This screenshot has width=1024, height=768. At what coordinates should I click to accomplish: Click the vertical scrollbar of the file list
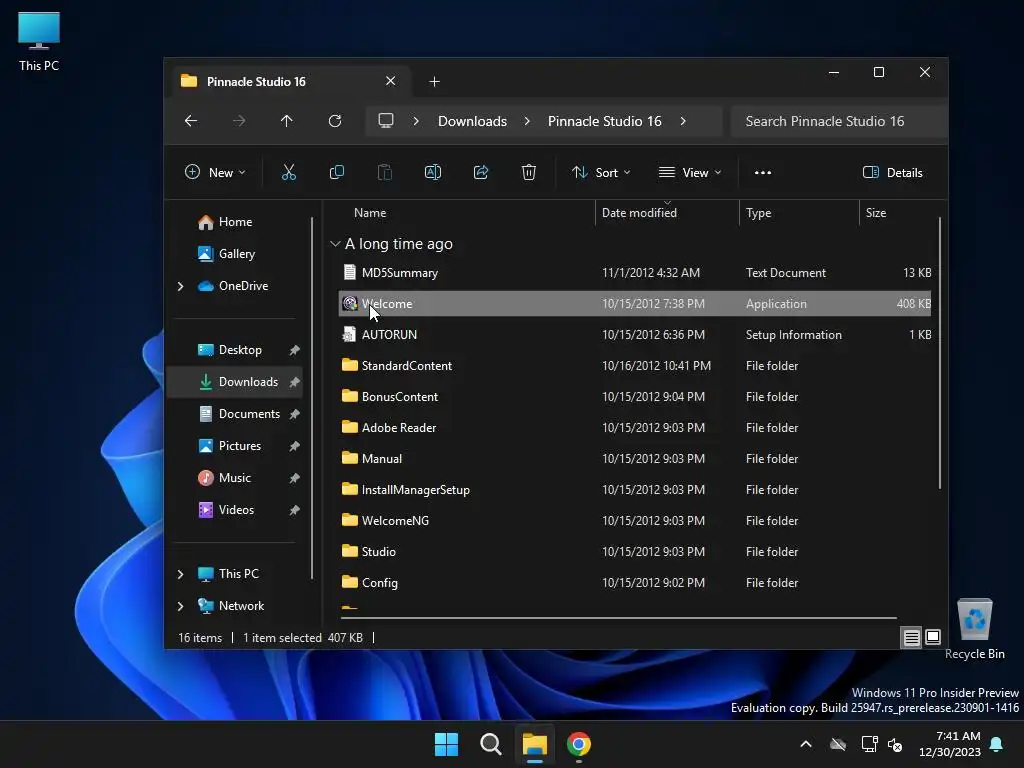[x=940, y=353]
